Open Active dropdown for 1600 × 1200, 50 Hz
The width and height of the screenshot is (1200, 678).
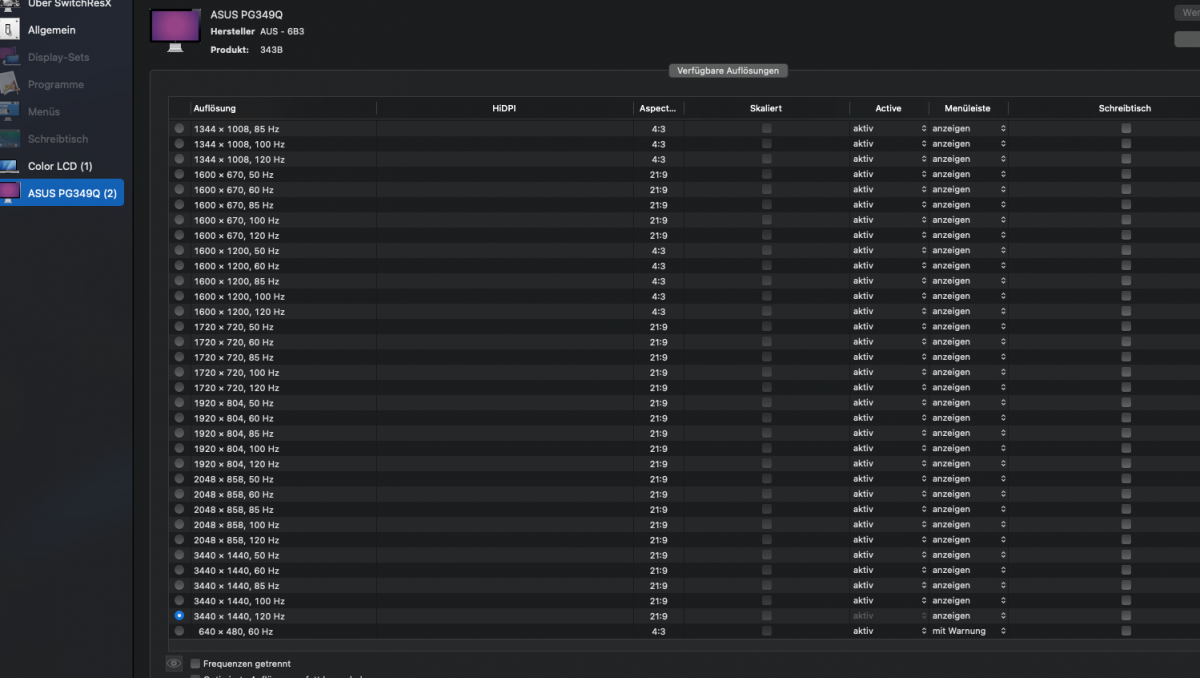889,251
